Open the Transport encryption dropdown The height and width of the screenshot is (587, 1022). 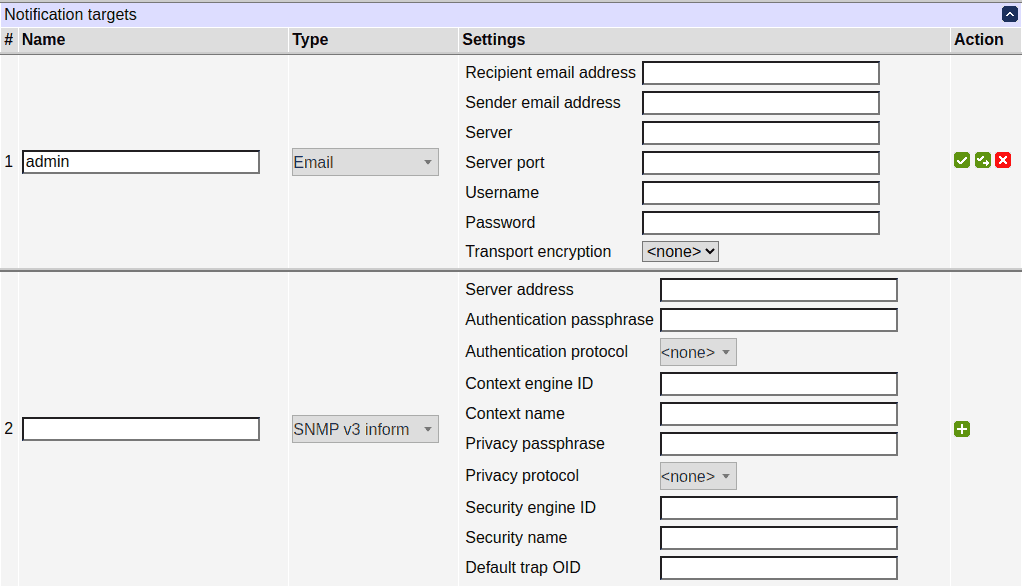pos(680,251)
